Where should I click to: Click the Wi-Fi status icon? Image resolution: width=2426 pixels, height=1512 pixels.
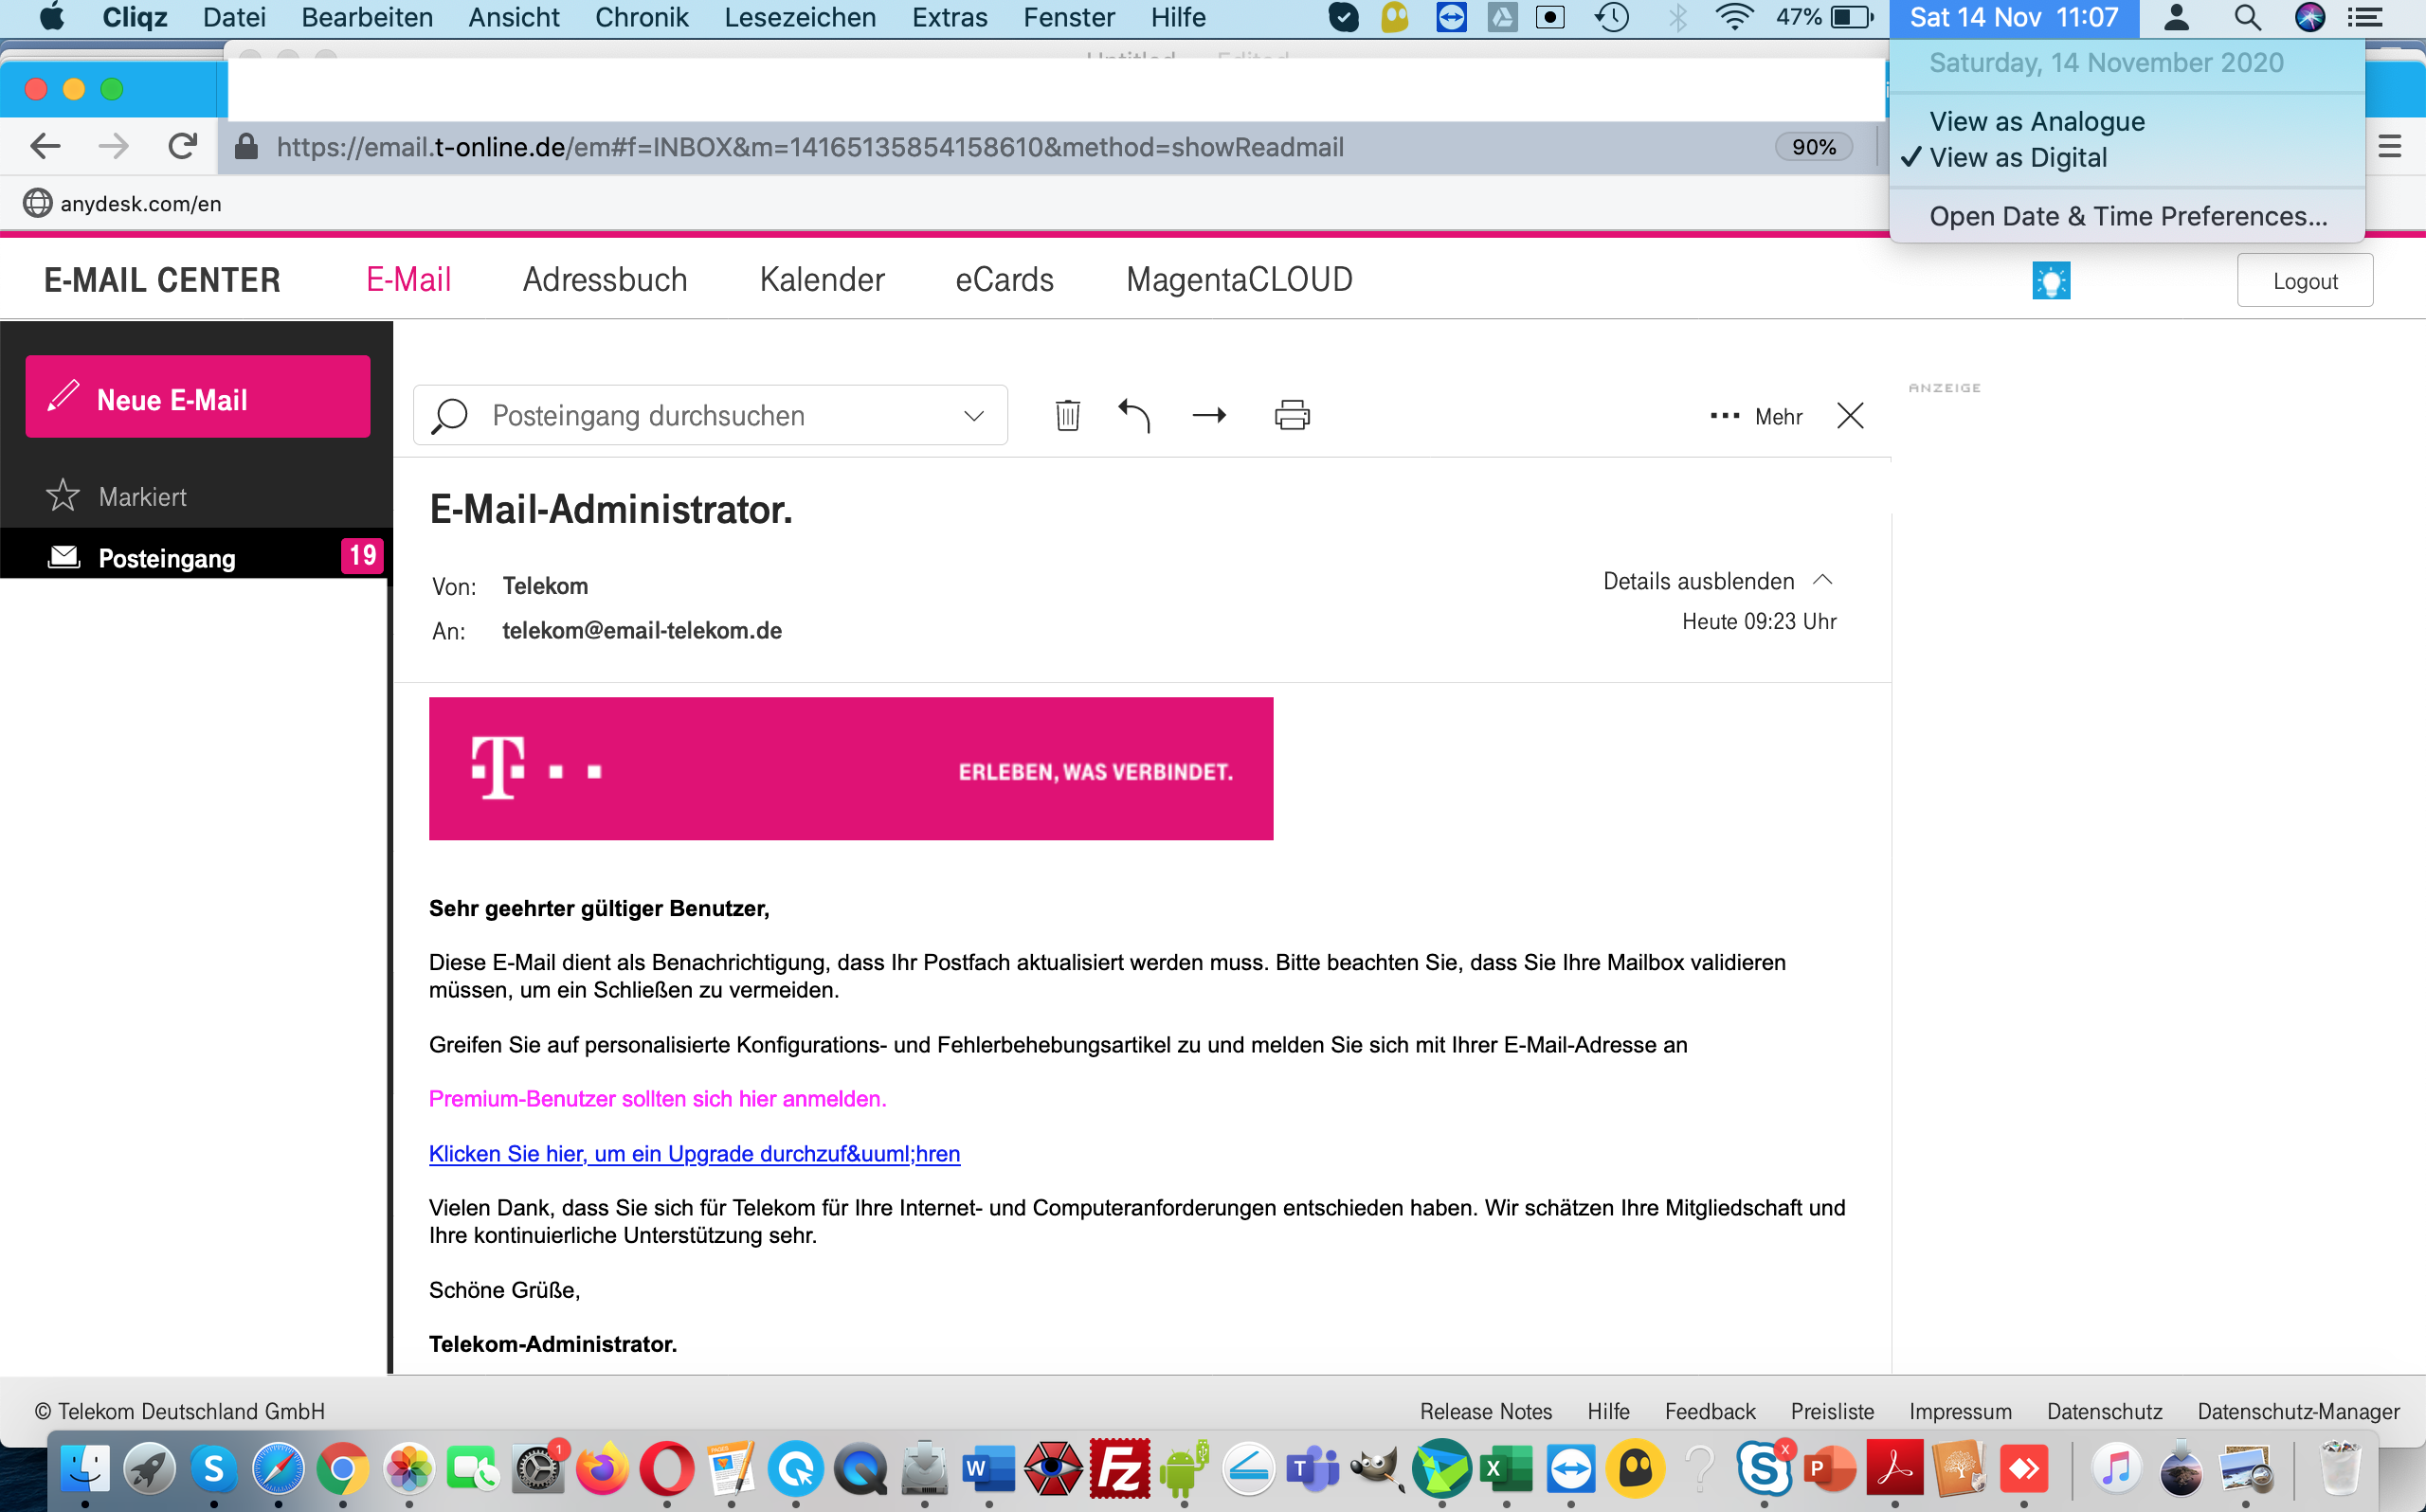click(1733, 17)
